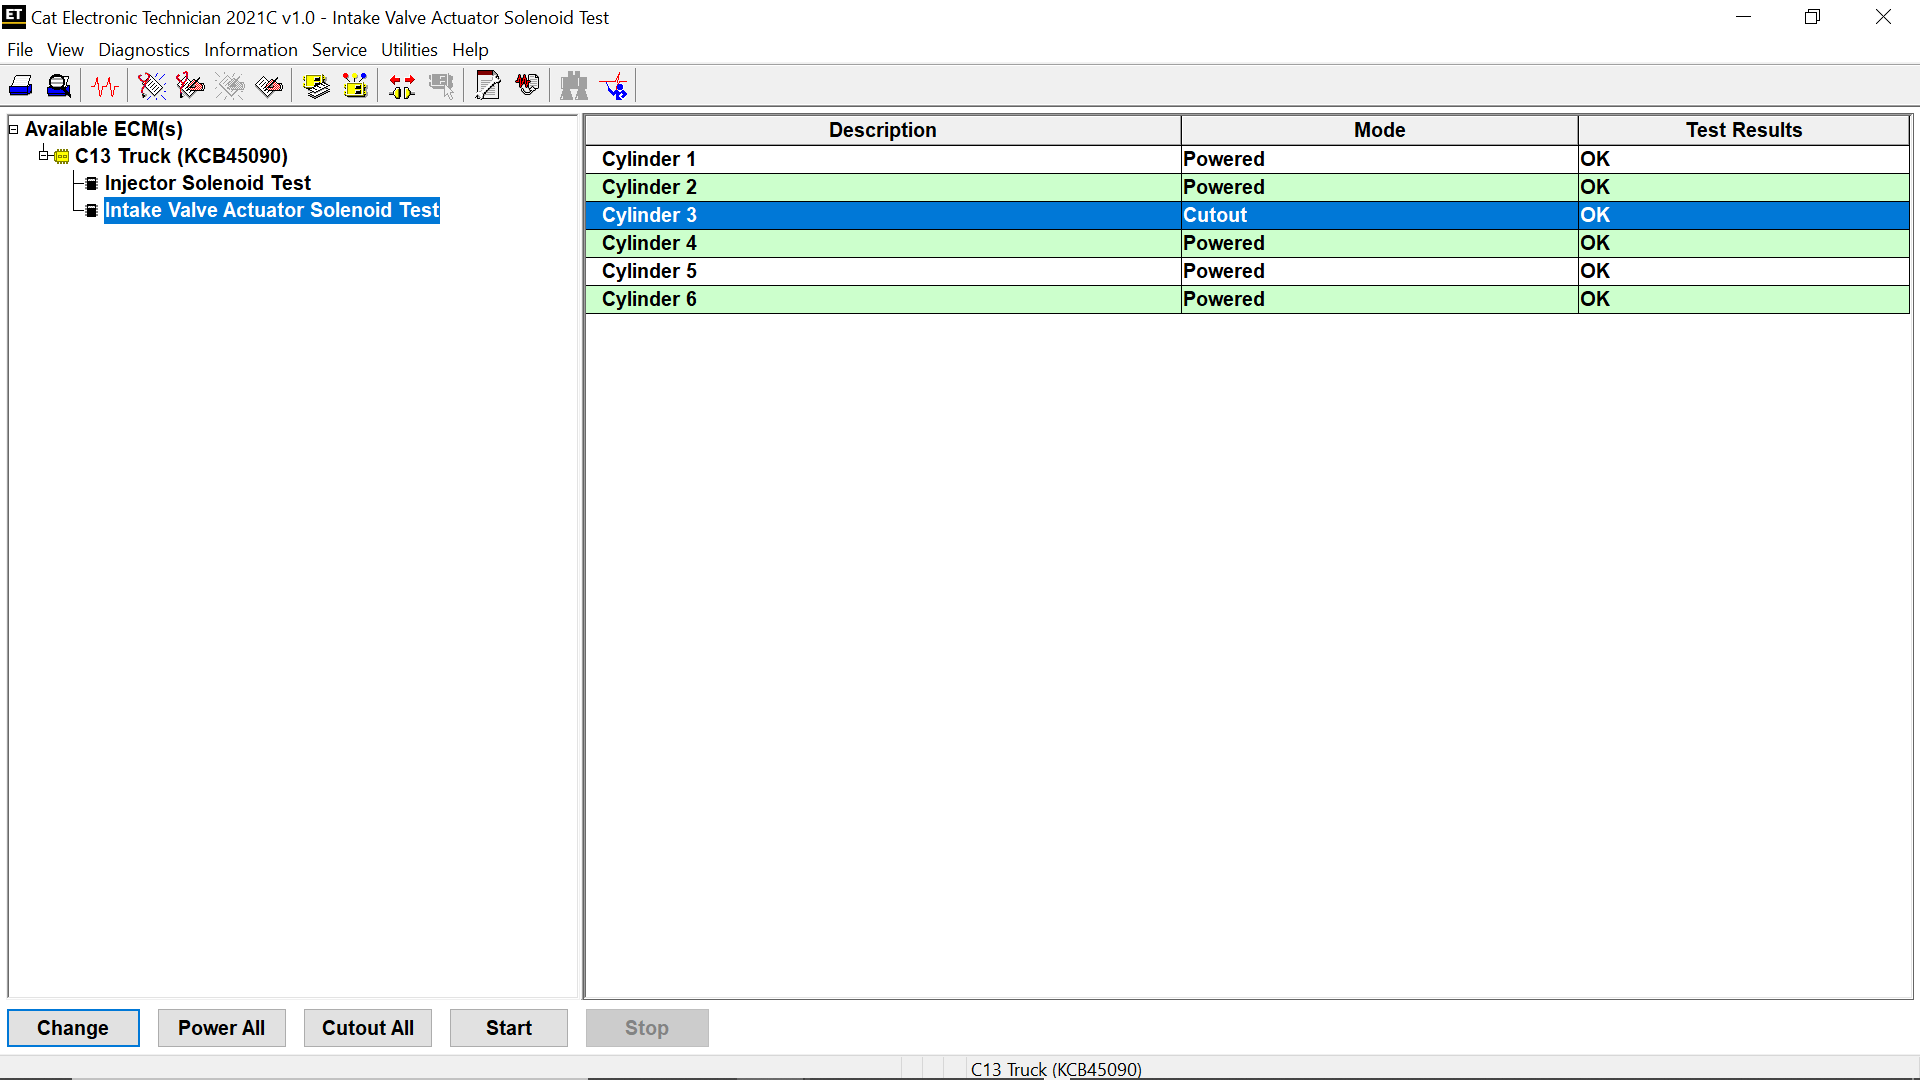
Task: Open Print Preview from the toolbar
Action: pos(59,86)
